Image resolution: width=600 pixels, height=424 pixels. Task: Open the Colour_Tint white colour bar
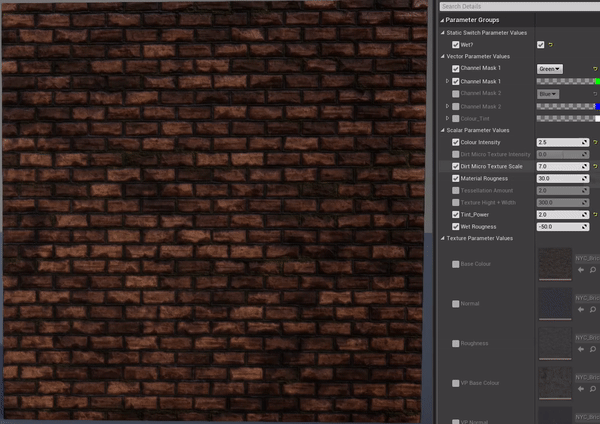(x=568, y=119)
